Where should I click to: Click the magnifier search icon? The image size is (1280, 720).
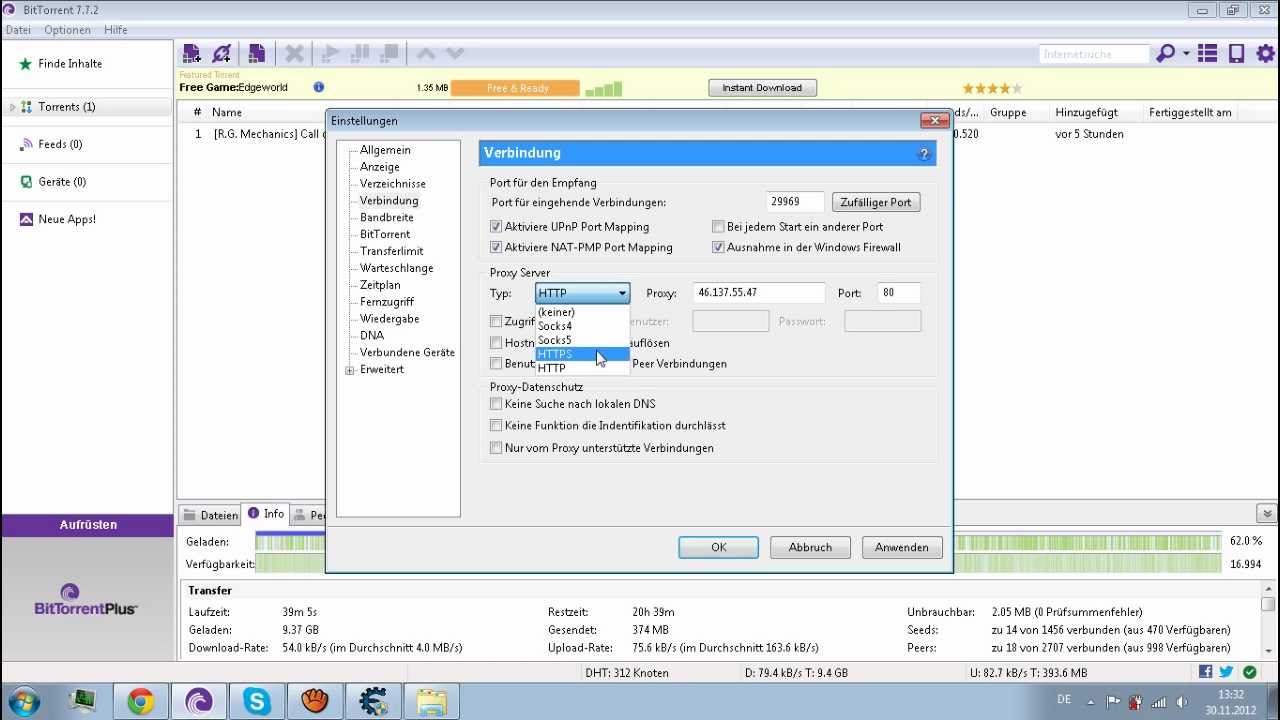tap(1165, 54)
